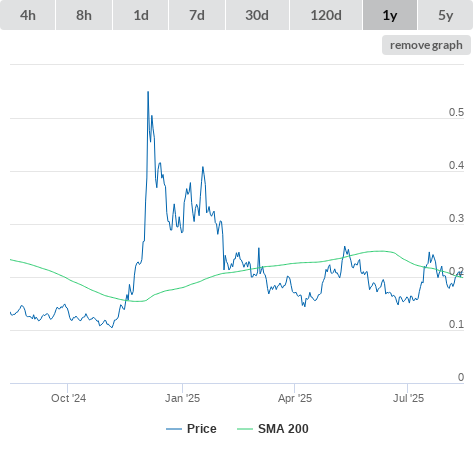
Task: Click the highest price peak on chart
Action: [148, 92]
